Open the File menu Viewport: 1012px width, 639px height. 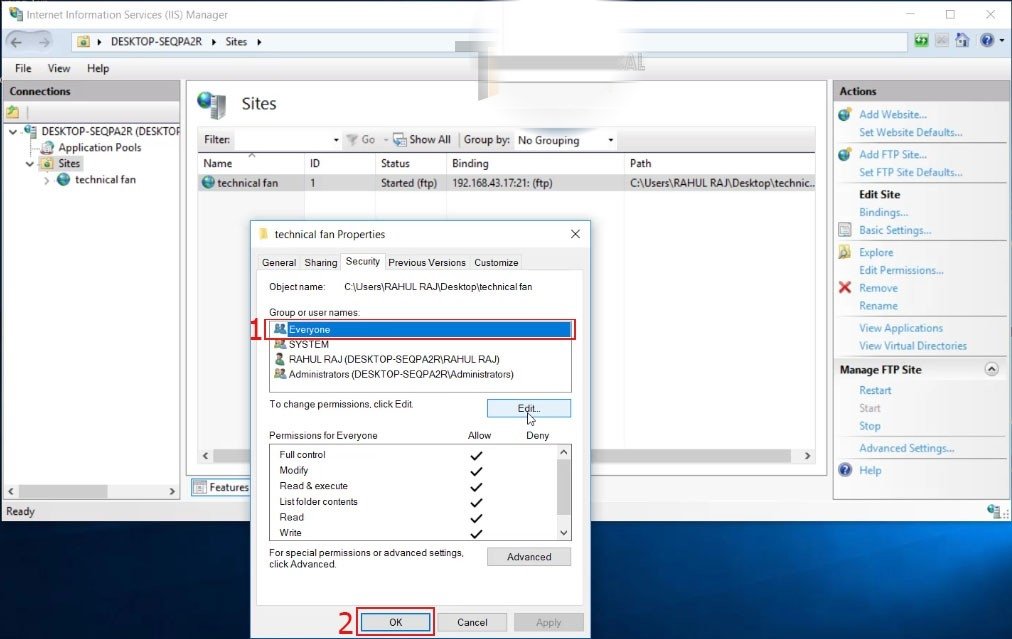tap(23, 68)
